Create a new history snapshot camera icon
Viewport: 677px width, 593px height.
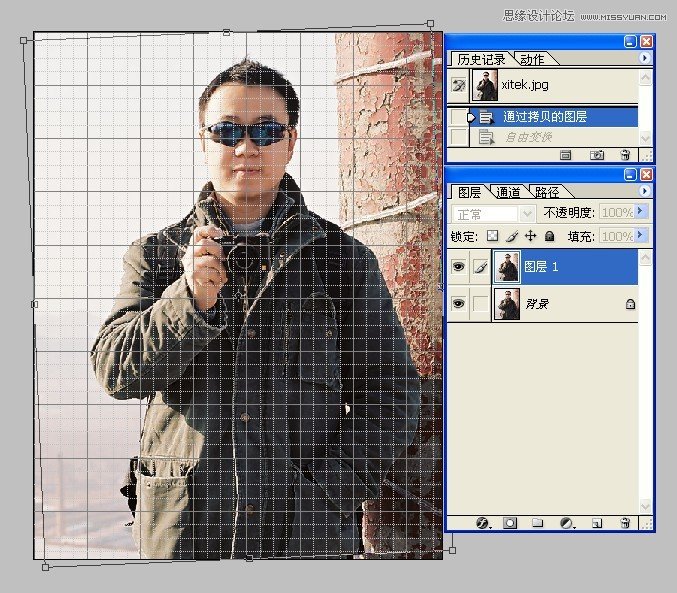597,155
